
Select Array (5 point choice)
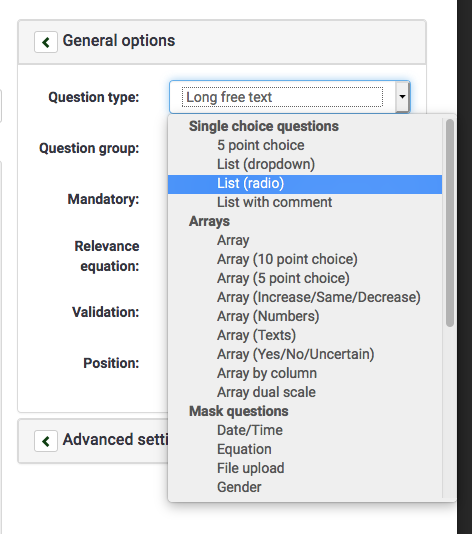pyautogui.click(x=283, y=278)
